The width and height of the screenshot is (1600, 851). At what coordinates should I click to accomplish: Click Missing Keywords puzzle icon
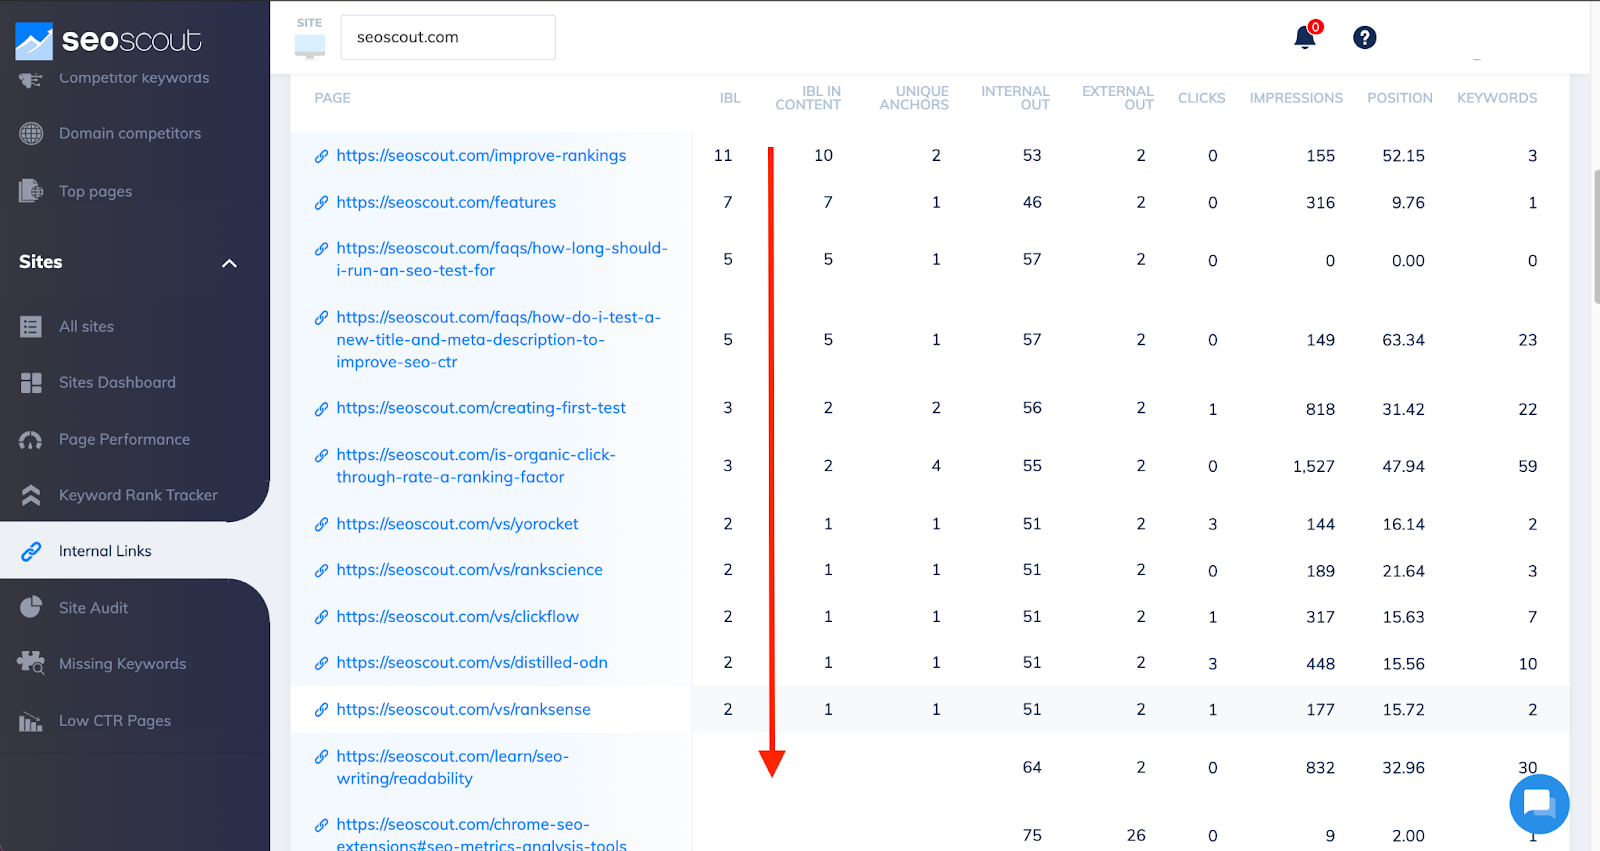[31, 663]
